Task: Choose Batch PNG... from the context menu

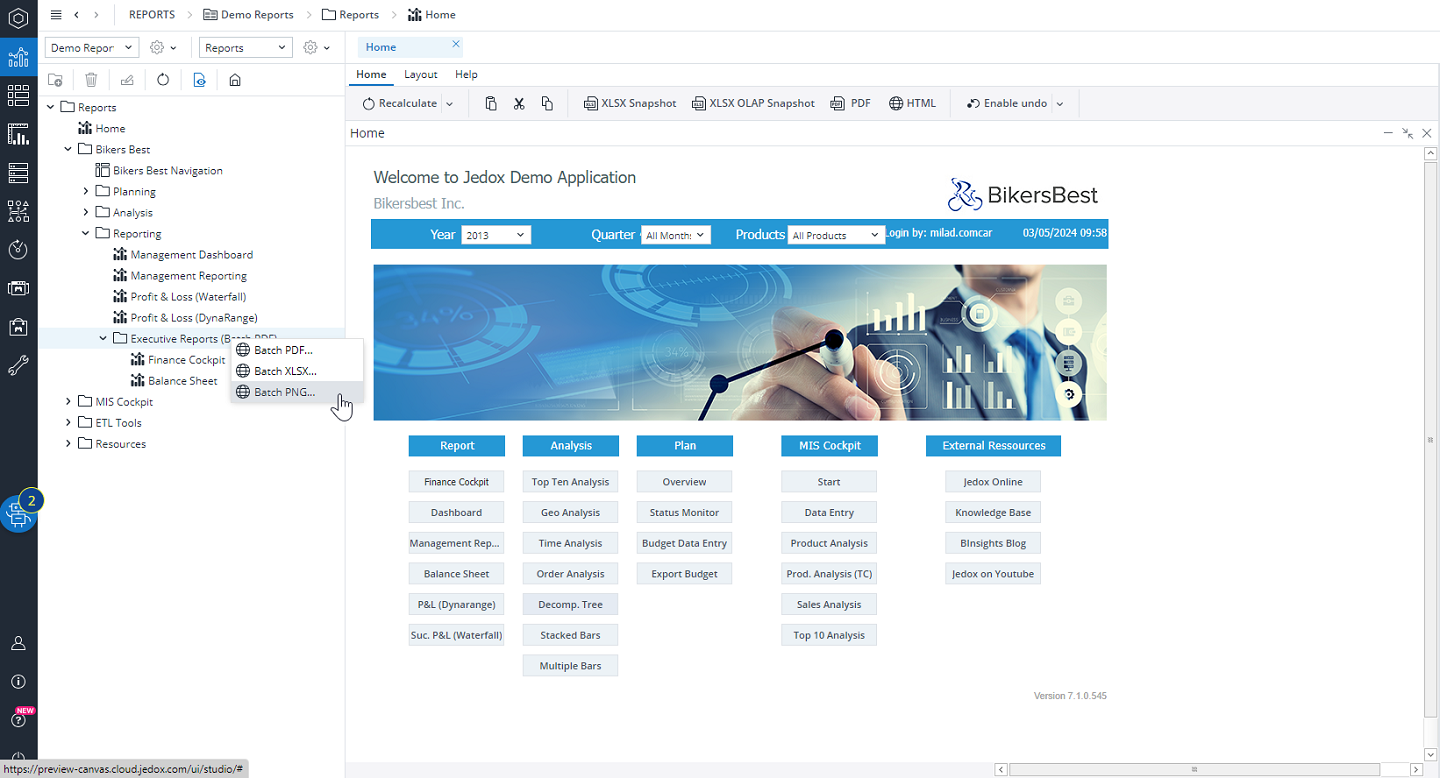Action: [284, 392]
